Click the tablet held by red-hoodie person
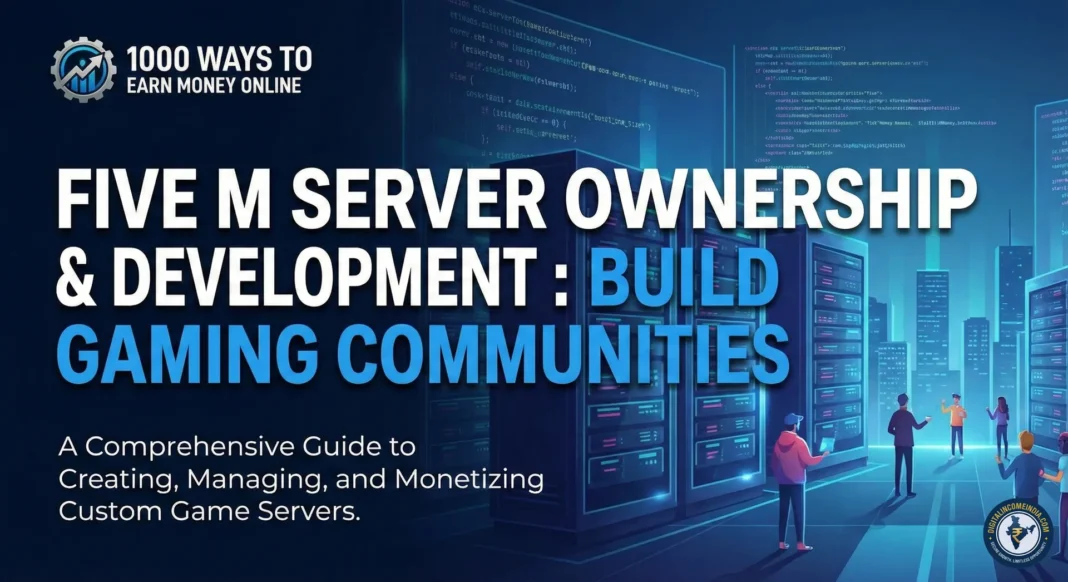 point(826,444)
